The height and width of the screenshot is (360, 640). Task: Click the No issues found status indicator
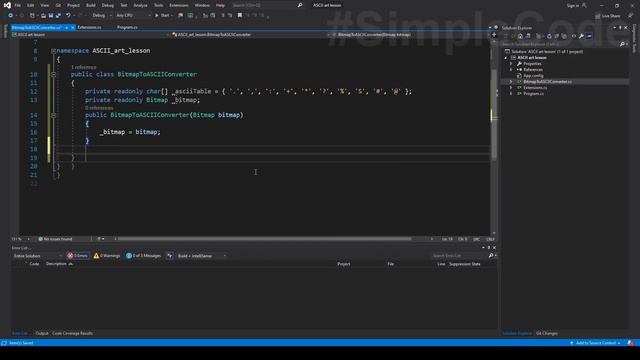pyautogui.click(x=56, y=239)
